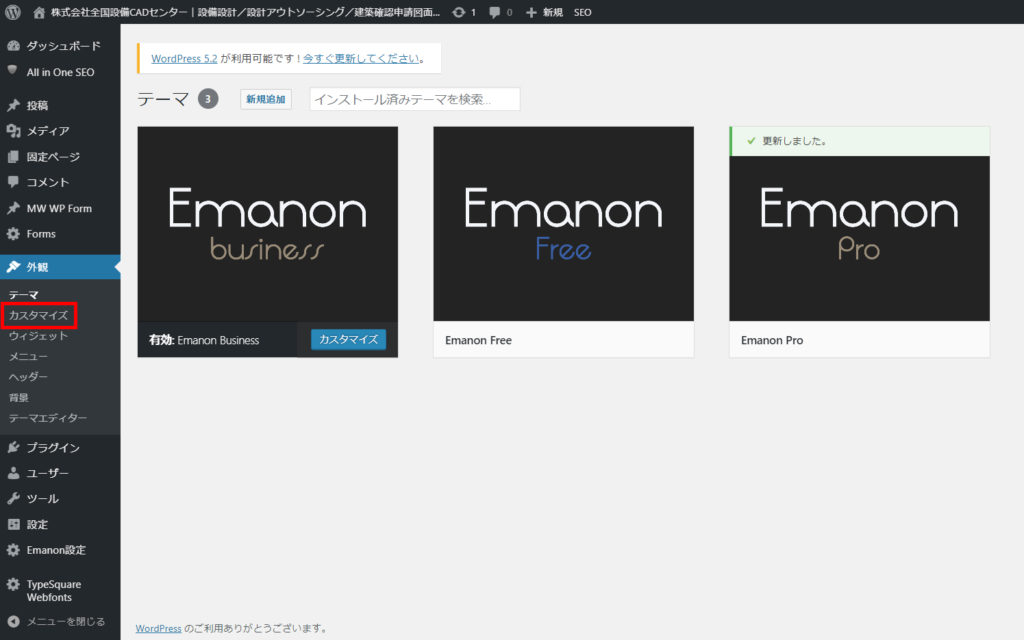This screenshot has height=640, width=1024.
Task: Open the テーマエディター submenu item
Action: pos(48,418)
